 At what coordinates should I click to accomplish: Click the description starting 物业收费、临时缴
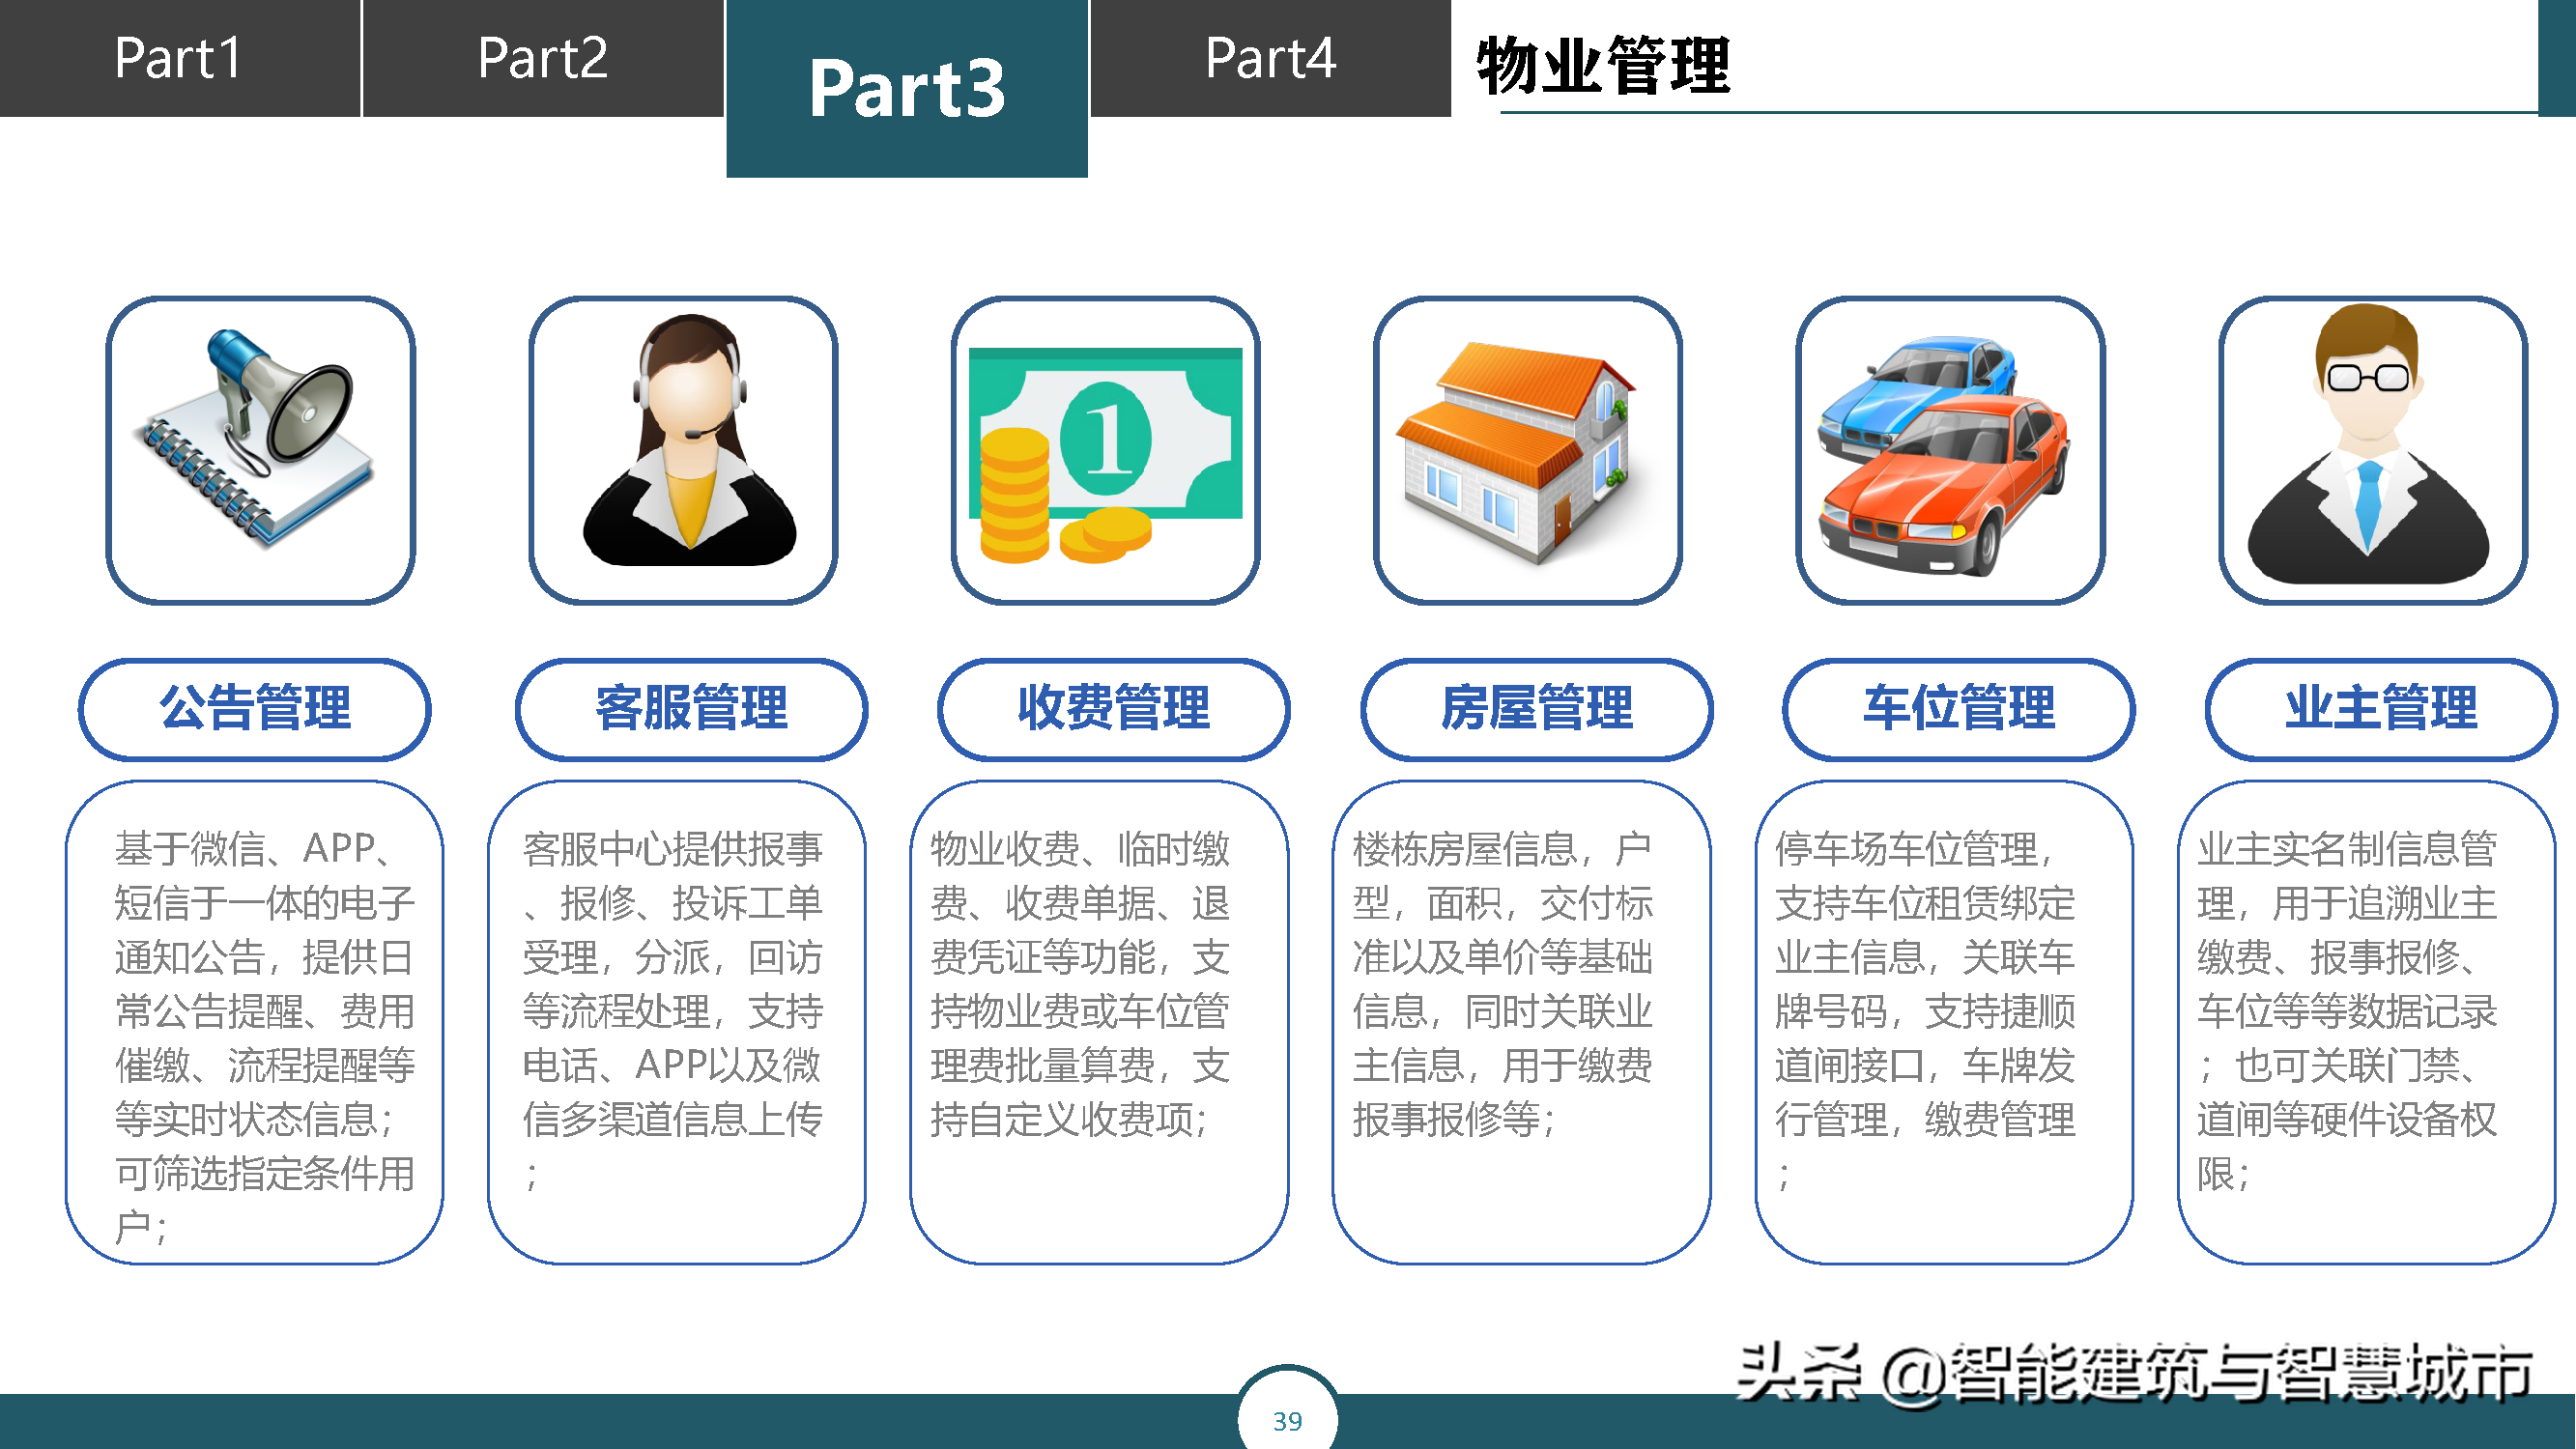point(1100,1023)
